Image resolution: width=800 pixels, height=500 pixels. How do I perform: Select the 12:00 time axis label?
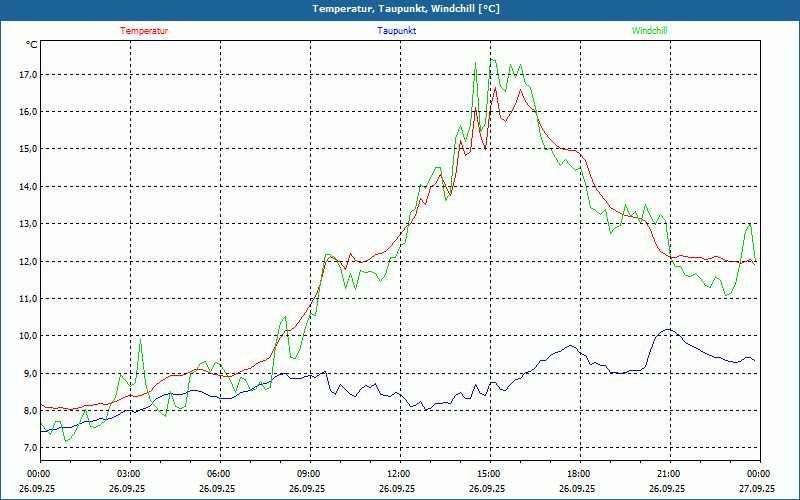[x=398, y=473]
